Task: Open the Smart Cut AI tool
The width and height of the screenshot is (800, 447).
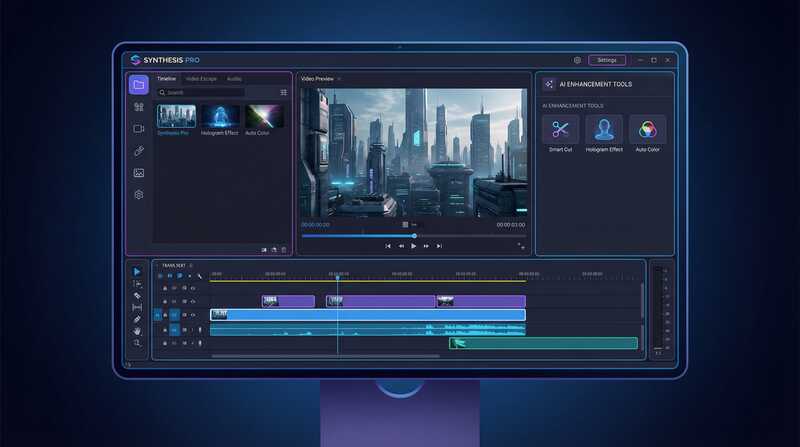Action: (x=560, y=129)
